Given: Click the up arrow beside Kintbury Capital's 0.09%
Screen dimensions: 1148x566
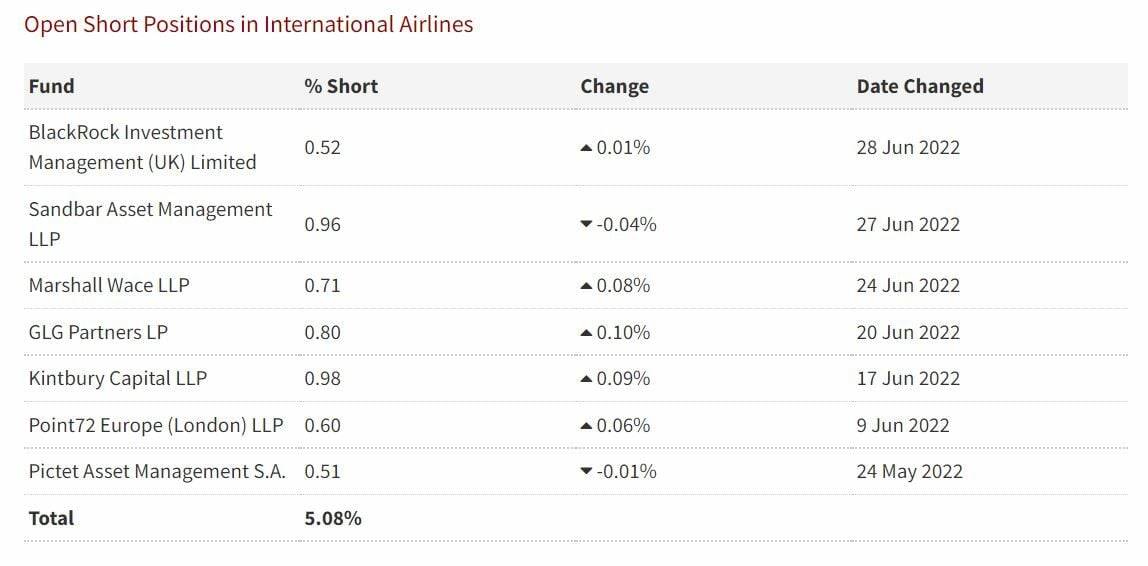Looking at the screenshot, I should (586, 379).
